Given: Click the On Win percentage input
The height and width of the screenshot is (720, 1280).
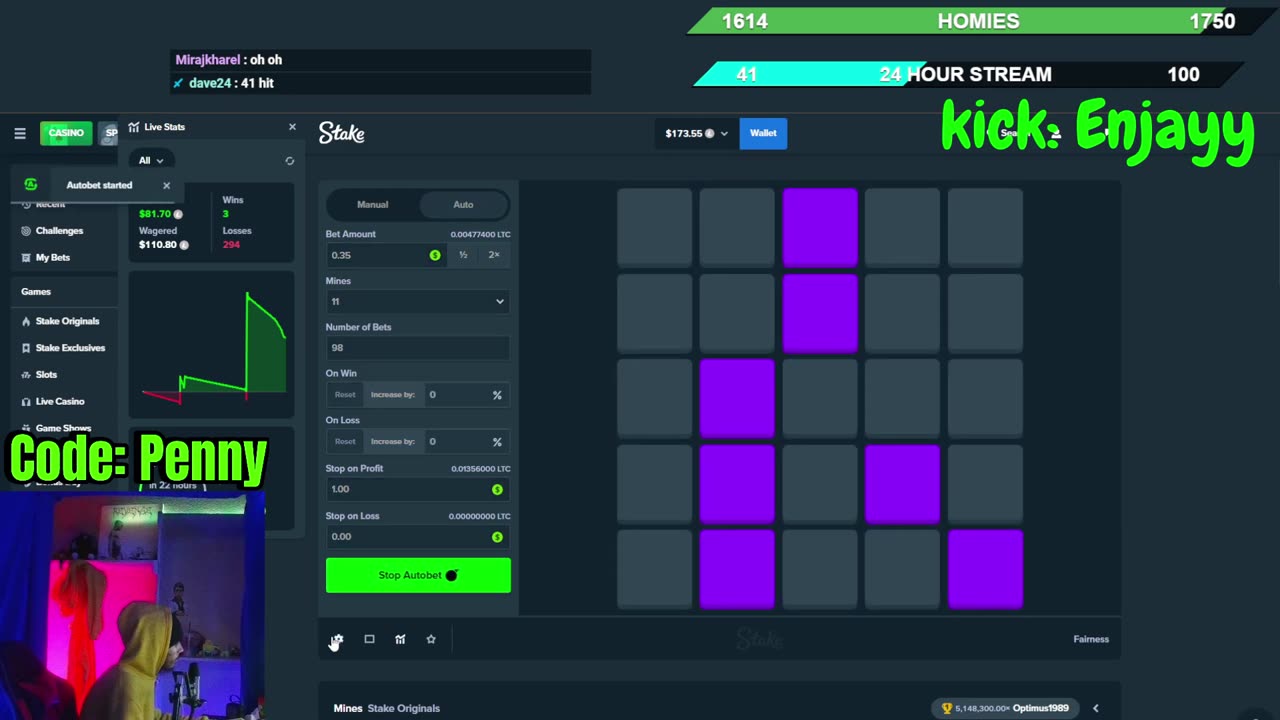Looking at the screenshot, I should point(466,395).
